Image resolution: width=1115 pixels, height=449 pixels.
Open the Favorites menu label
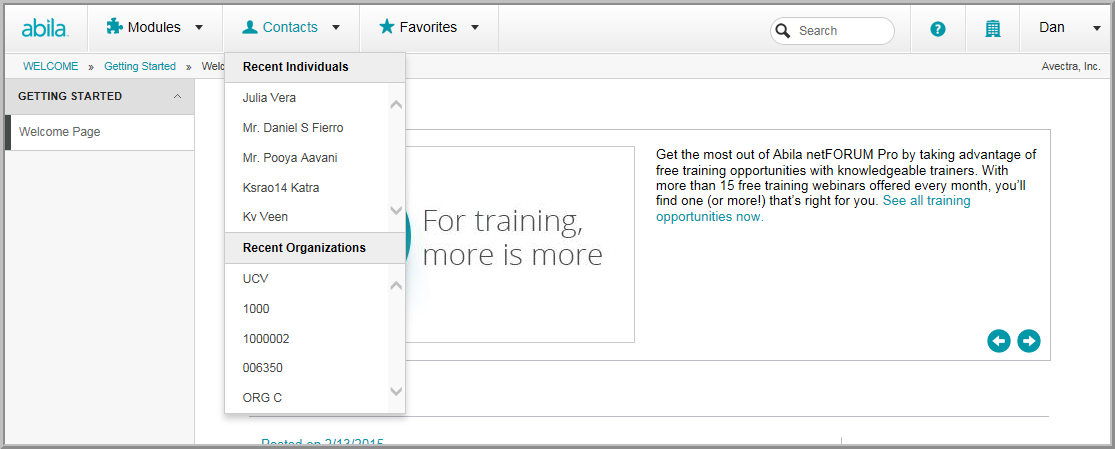(x=428, y=27)
